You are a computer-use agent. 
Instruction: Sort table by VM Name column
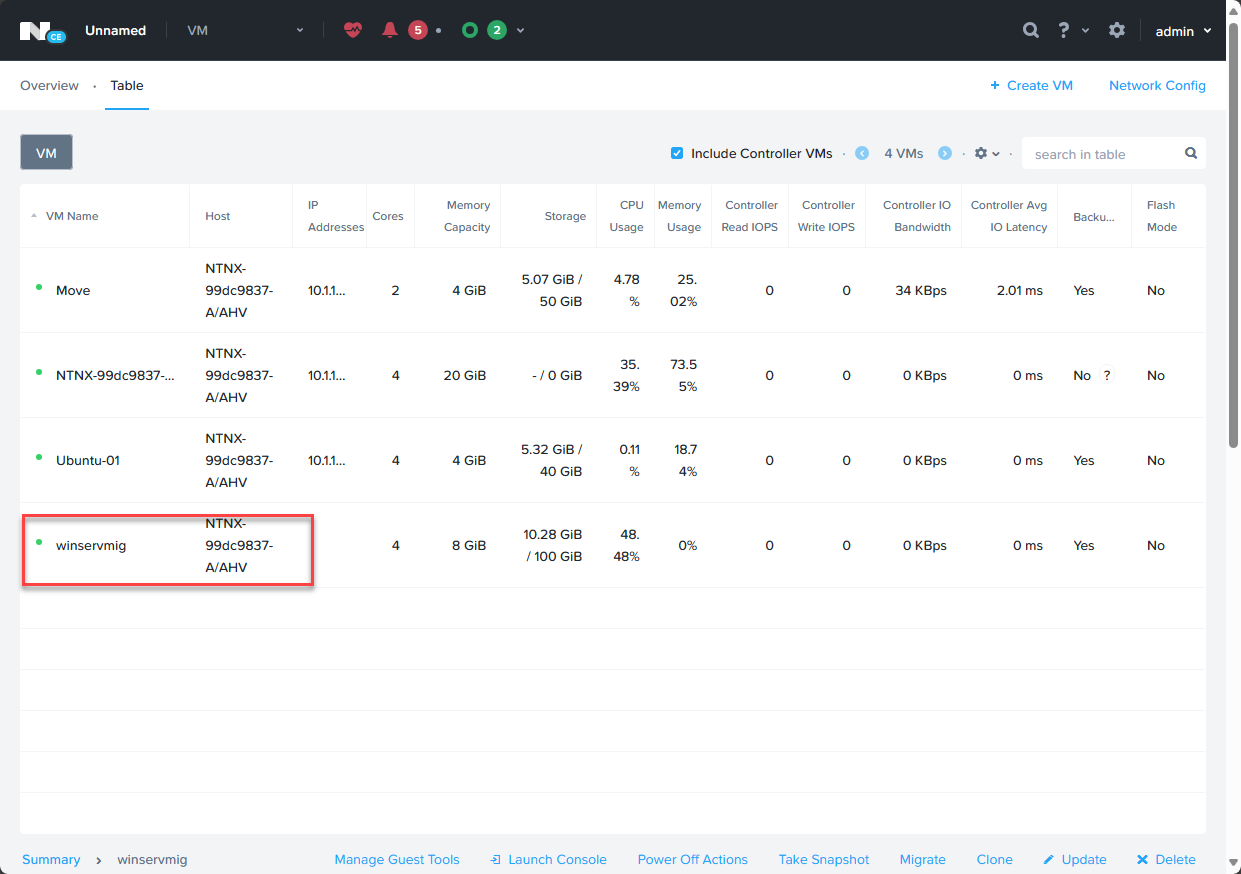click(x=72, y=216)
